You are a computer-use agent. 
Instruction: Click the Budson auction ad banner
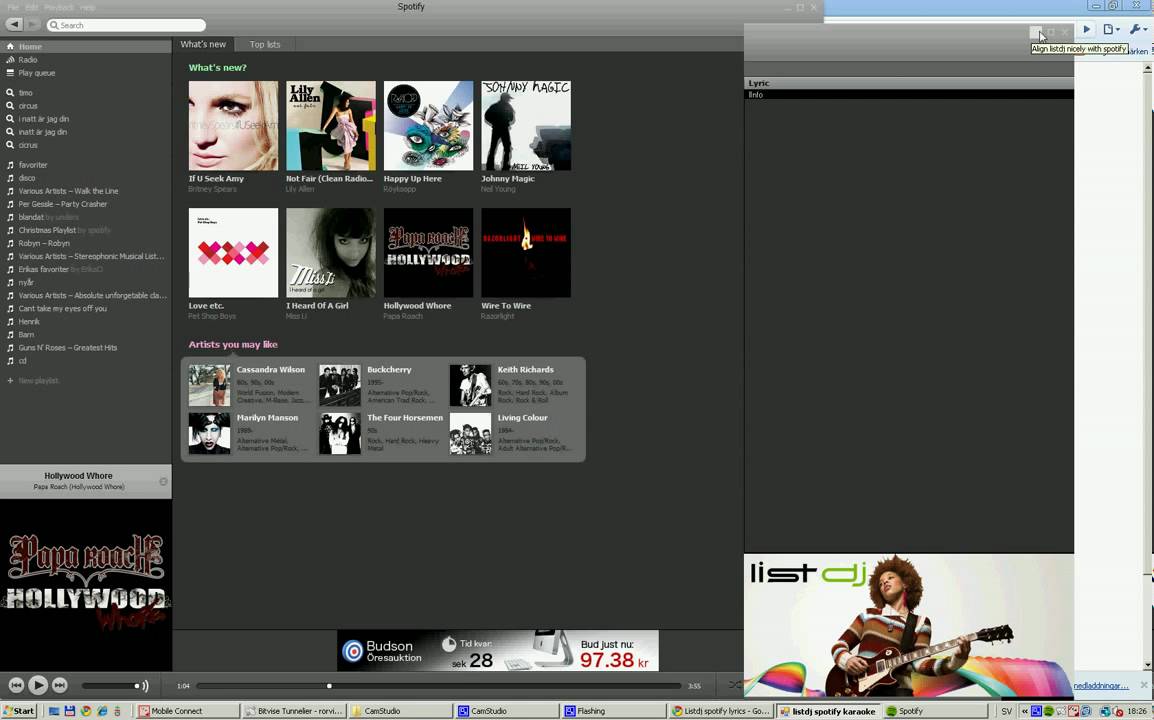click(x=498, y=650)
